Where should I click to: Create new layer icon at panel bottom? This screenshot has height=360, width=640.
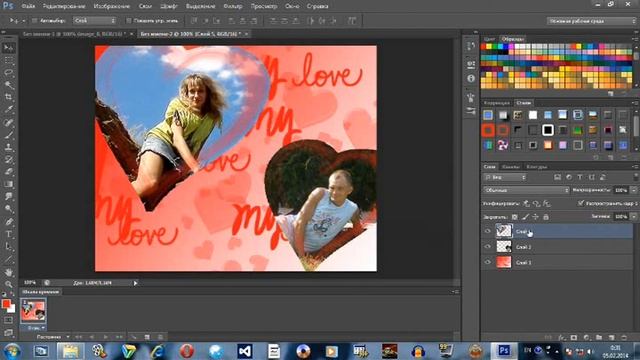(x=611, y=338)
